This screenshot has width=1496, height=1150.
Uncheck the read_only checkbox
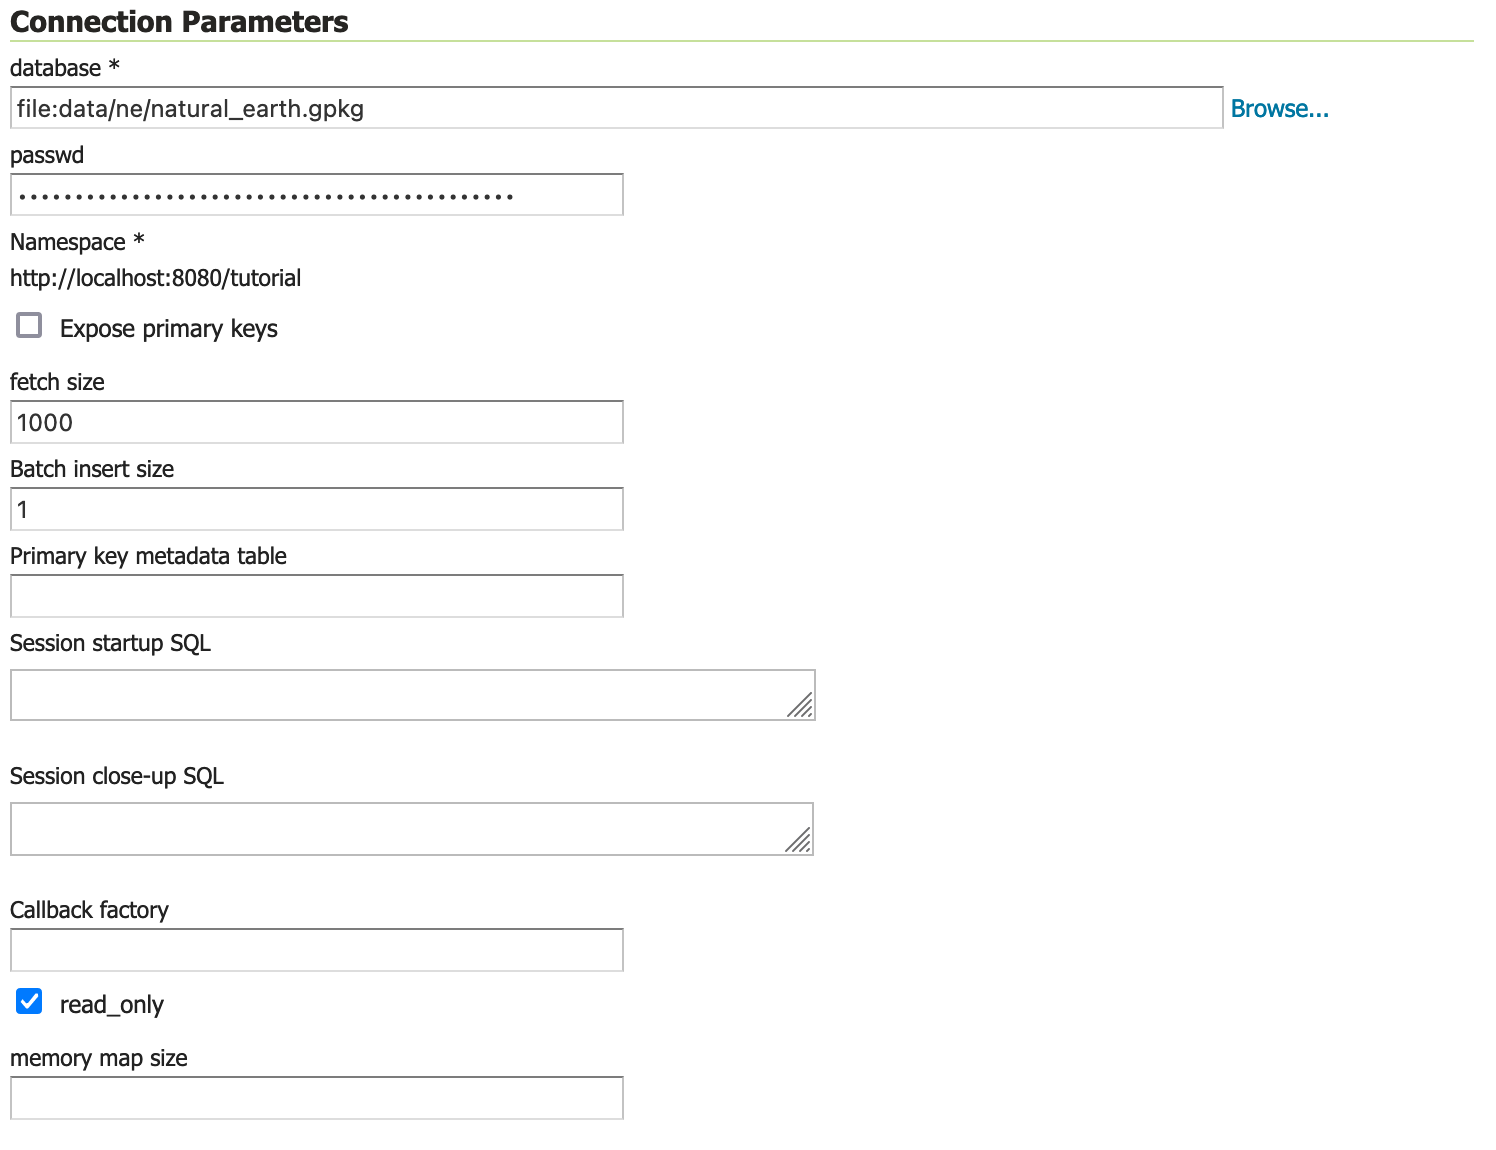pos(30,1002)
